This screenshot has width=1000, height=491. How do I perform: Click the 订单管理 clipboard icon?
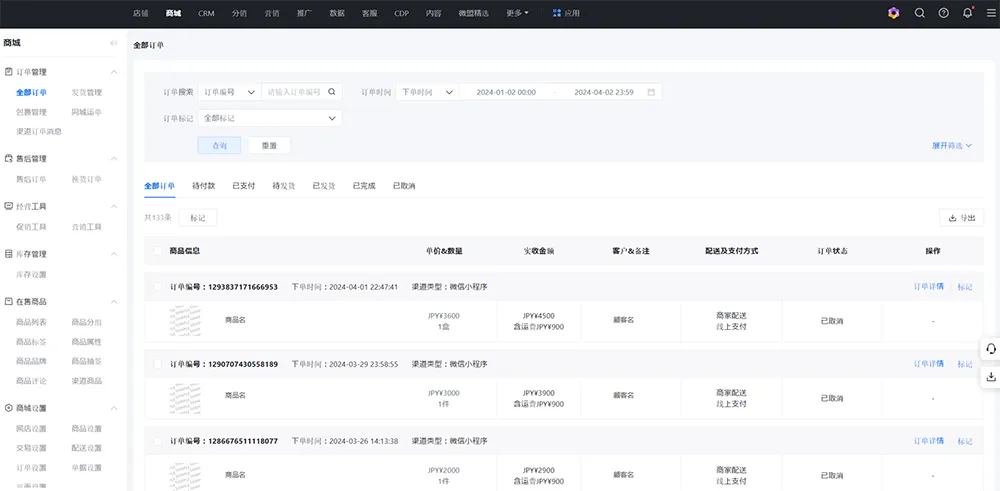point(8,72)
